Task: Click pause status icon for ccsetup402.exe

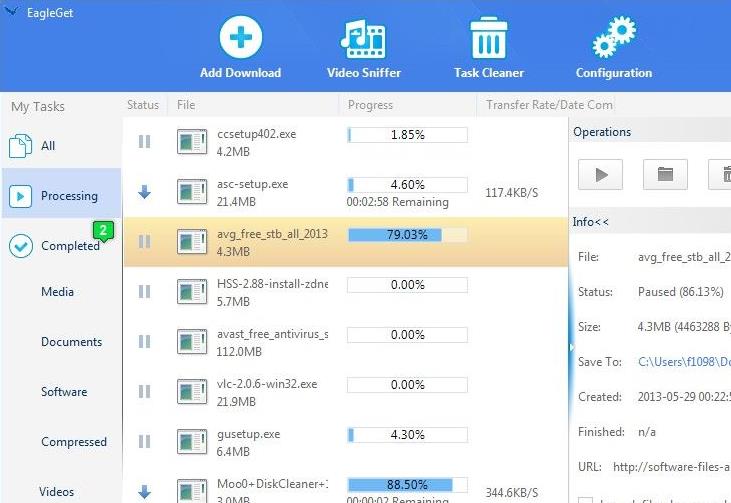Action: click(x=145, y=141)
